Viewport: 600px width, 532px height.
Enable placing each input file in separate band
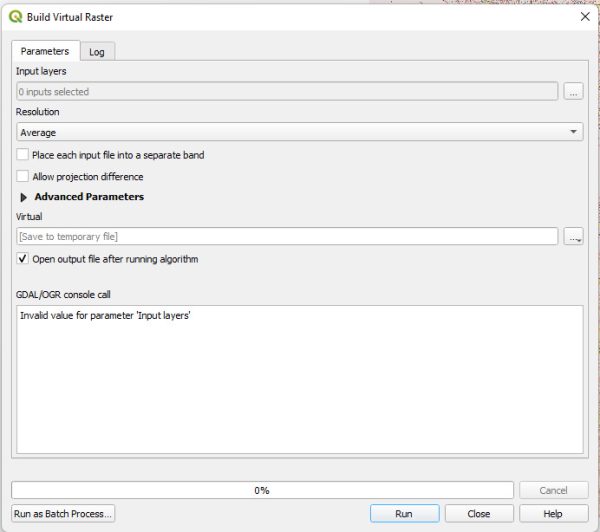(x=23, y=155)
